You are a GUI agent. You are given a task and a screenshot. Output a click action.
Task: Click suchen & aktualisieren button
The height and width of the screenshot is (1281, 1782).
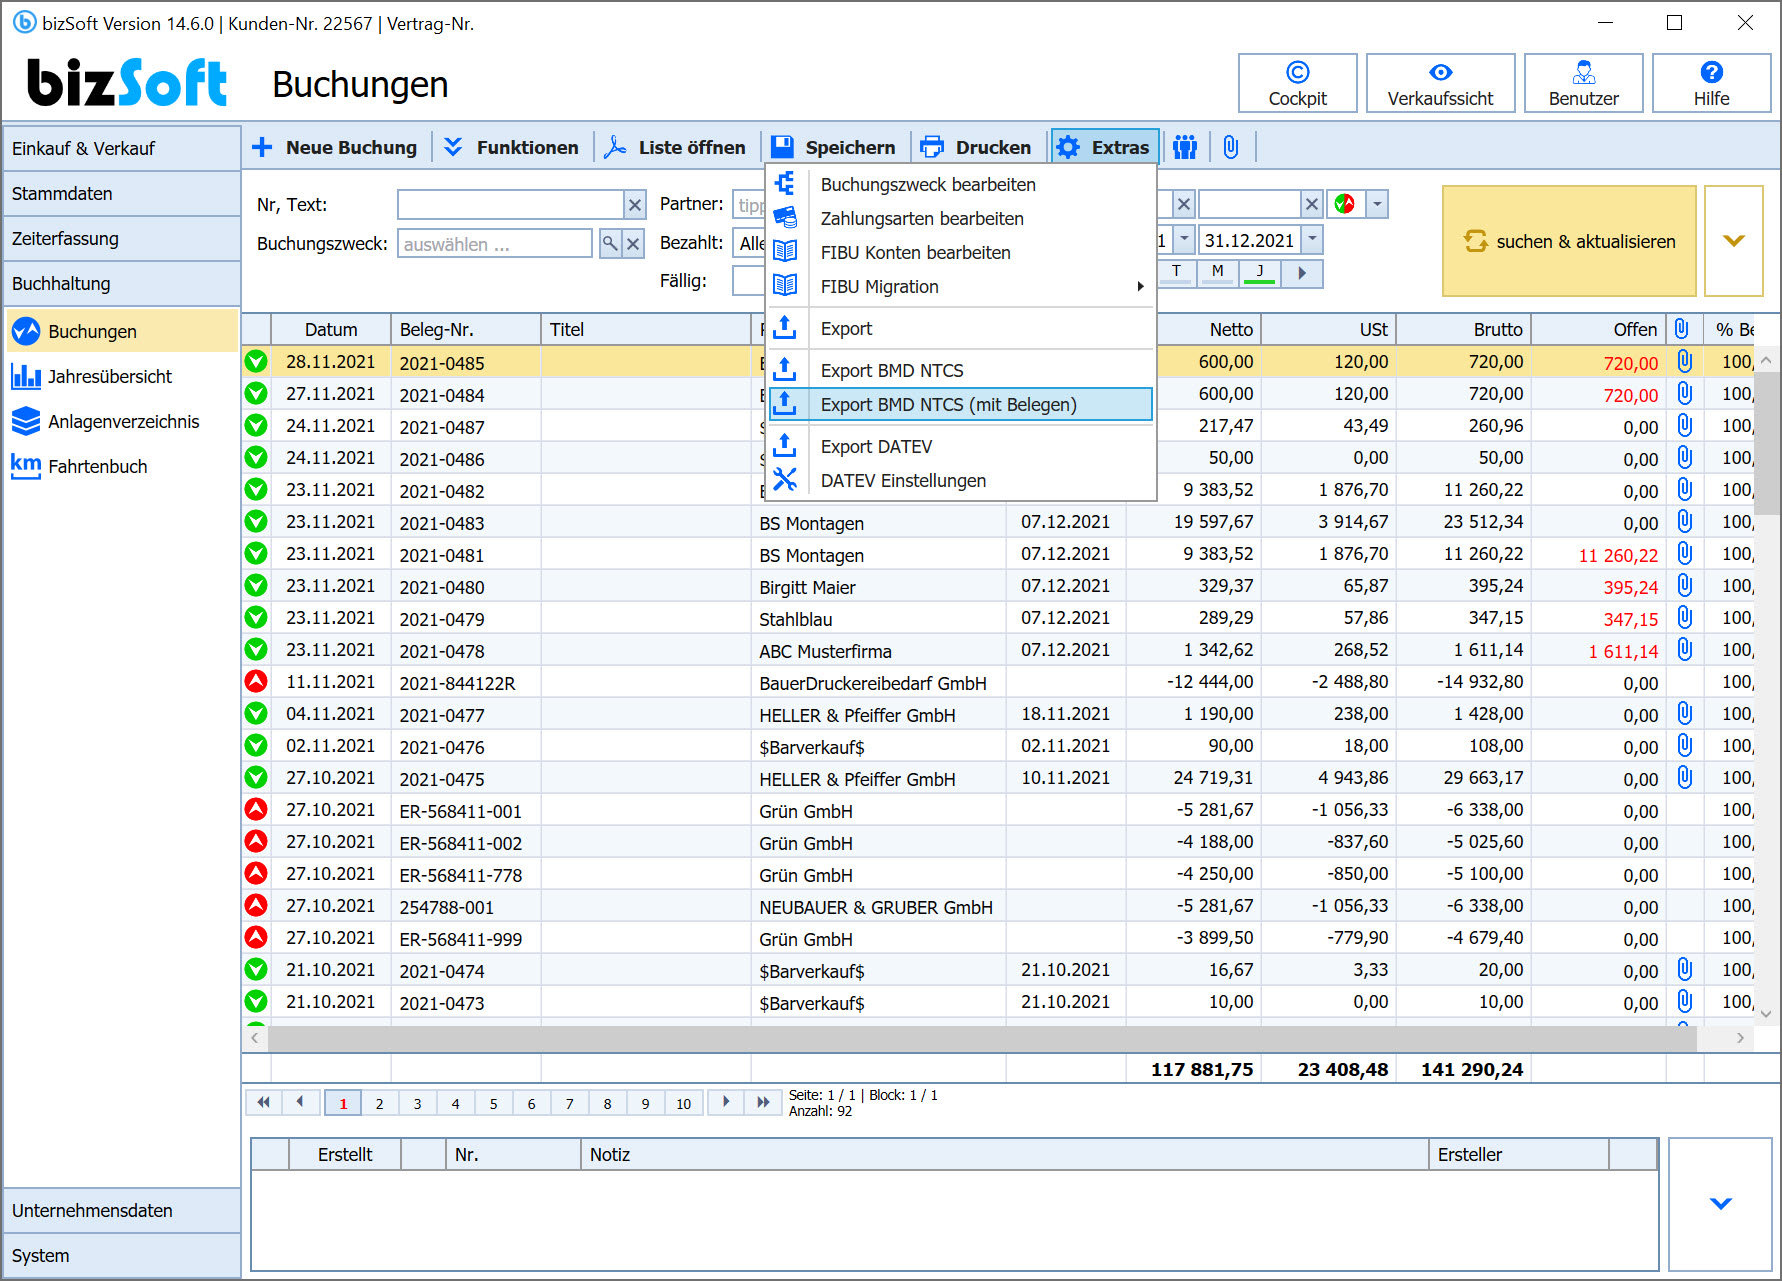coord(1568,241)
